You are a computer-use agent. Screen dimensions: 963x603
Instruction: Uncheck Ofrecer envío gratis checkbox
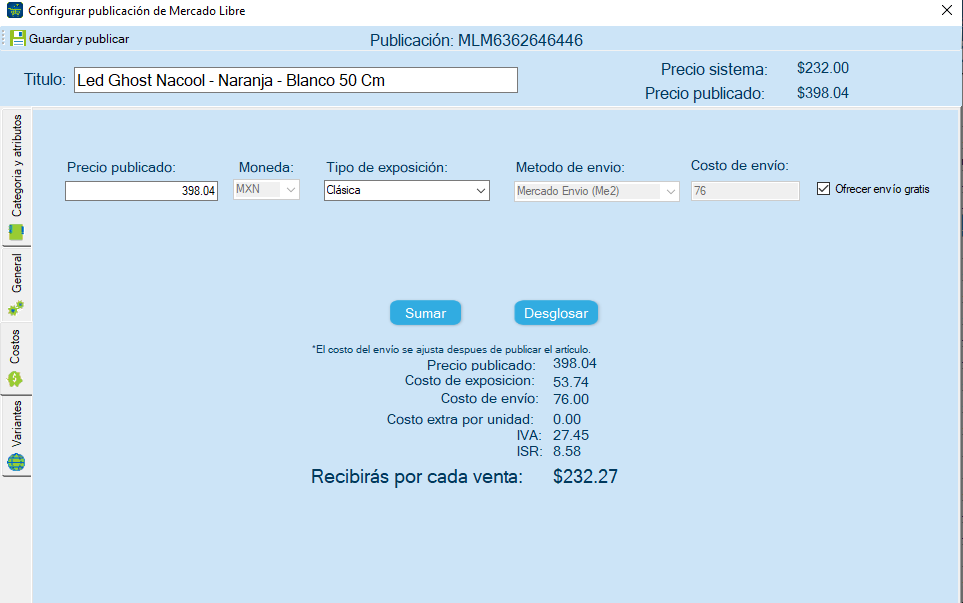pyautogui.click(x=823, y=189)
